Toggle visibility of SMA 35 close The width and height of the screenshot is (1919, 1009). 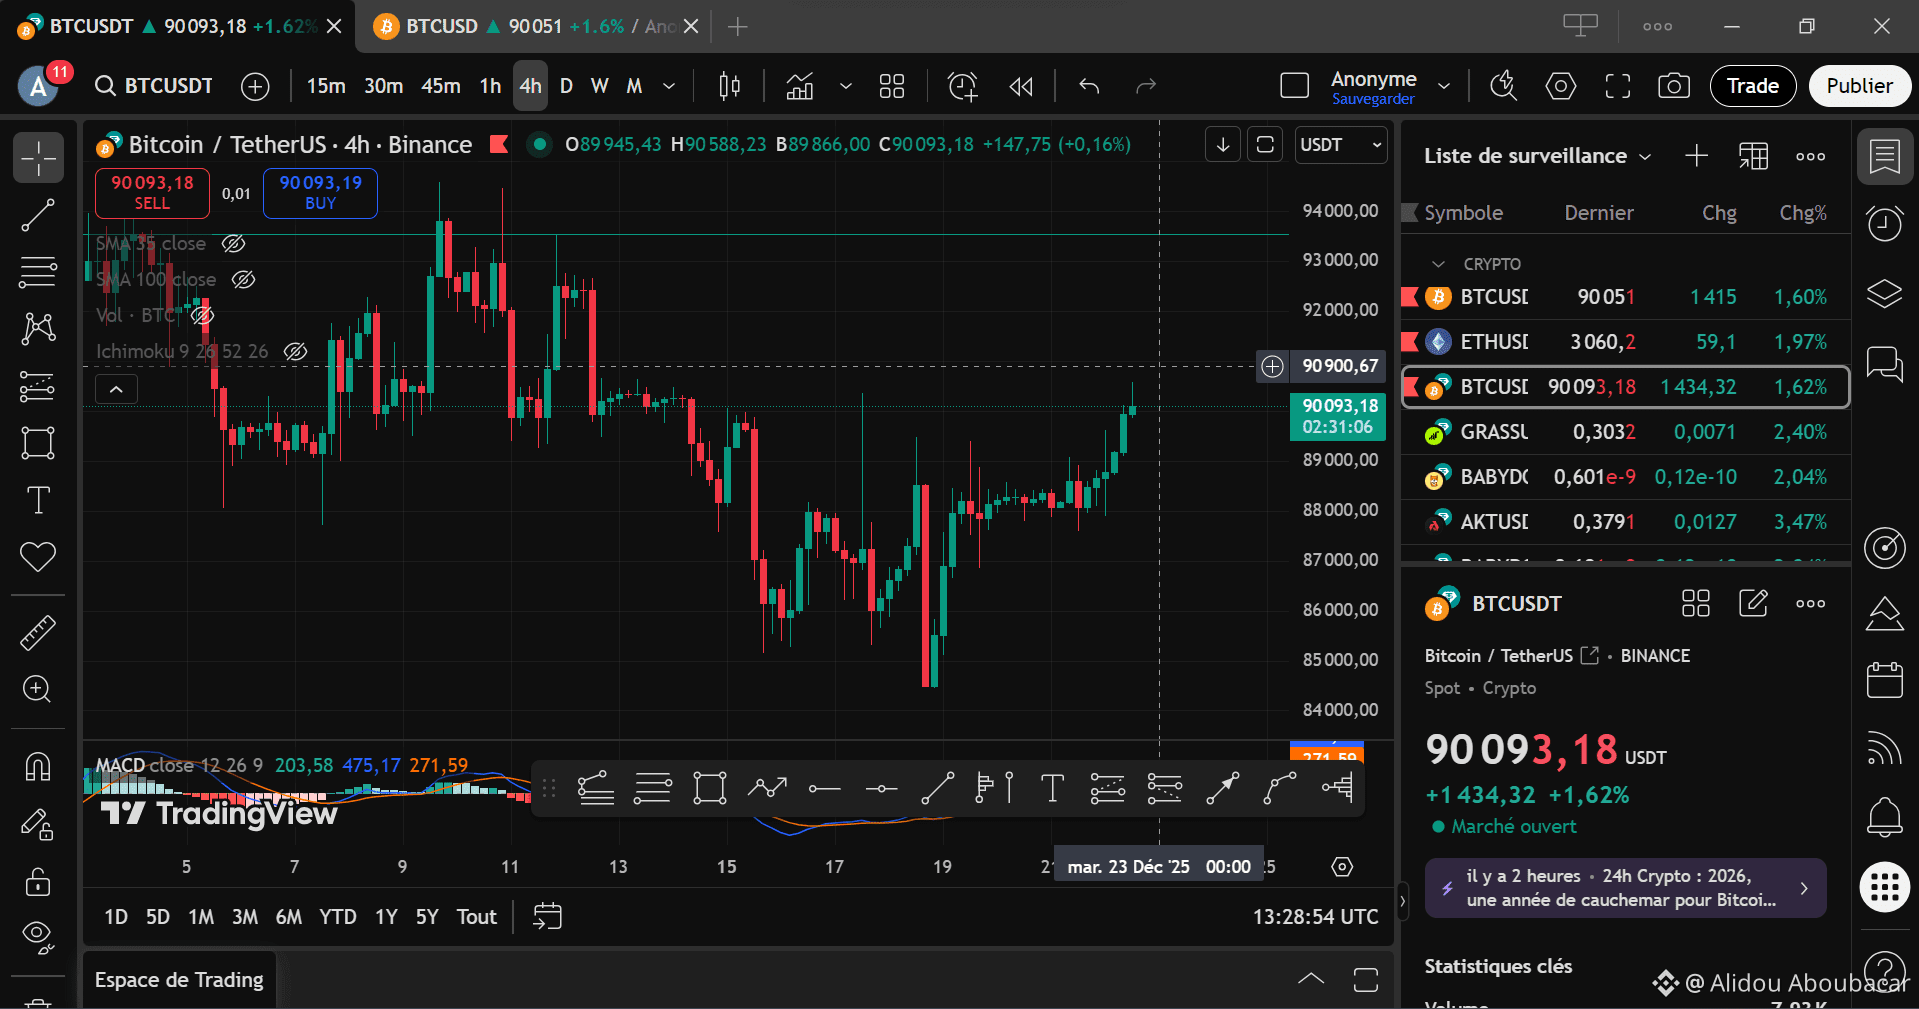click(233, 243)
